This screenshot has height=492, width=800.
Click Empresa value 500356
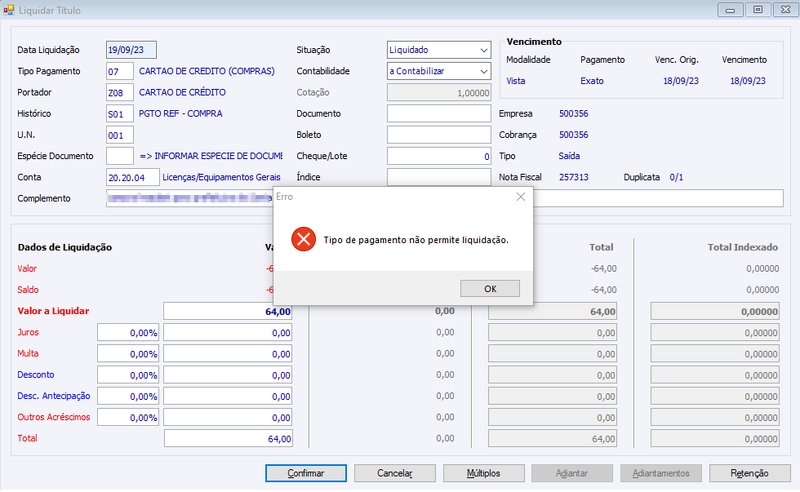click(x=573, y=114)
